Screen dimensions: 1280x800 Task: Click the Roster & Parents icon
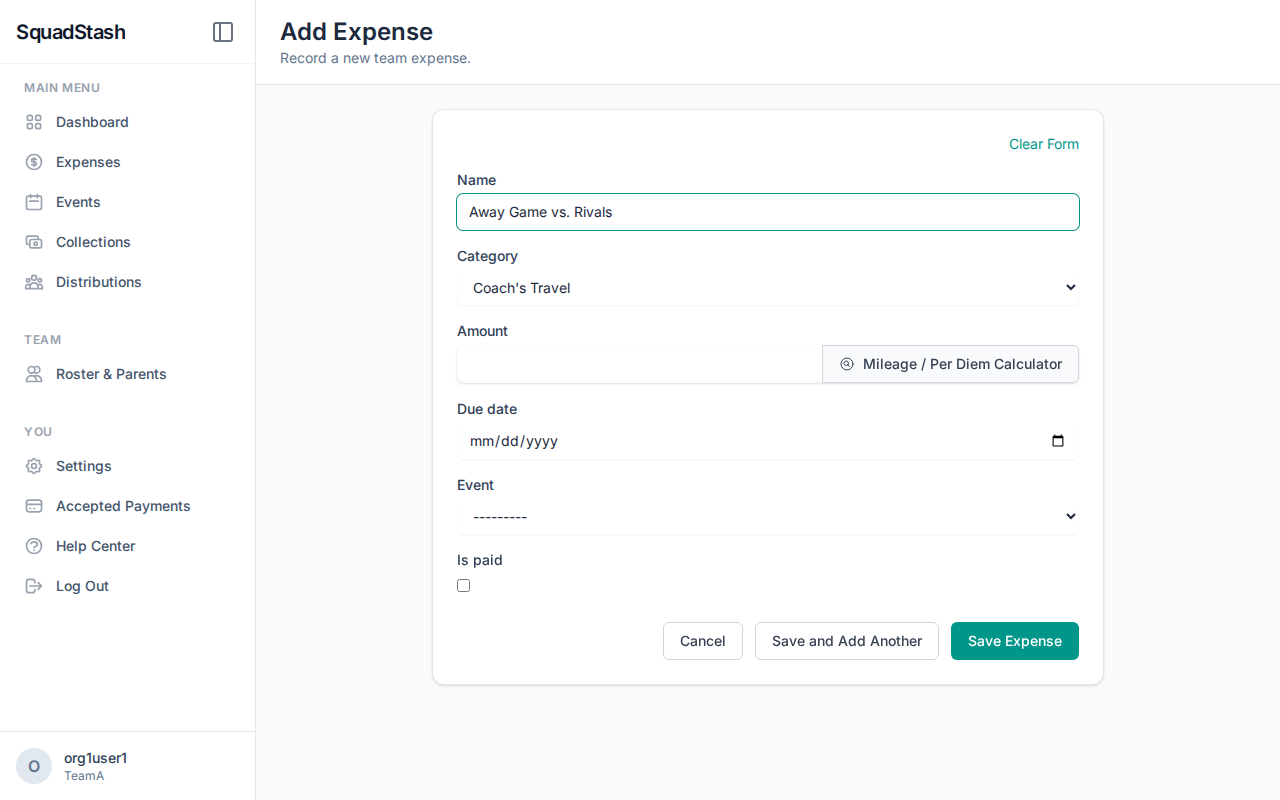pyautogui.click(x=33, y=373)
